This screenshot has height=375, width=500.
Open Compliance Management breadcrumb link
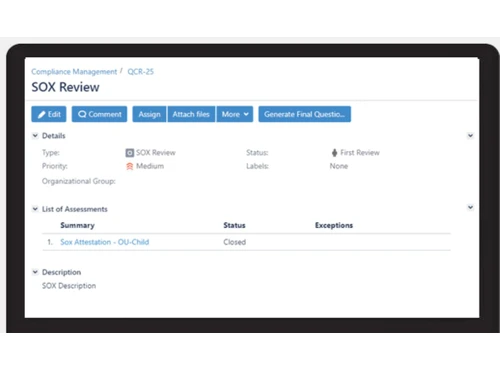click(74, 72)
